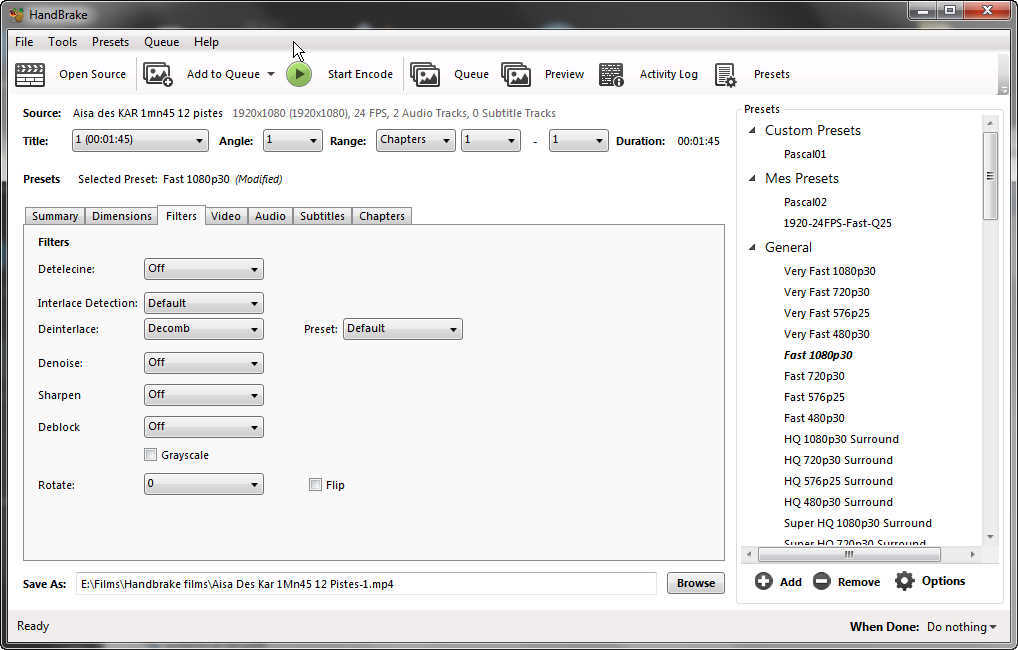Select the 1920-24FPS-Fast-Q25 preset

click(838, 223)
